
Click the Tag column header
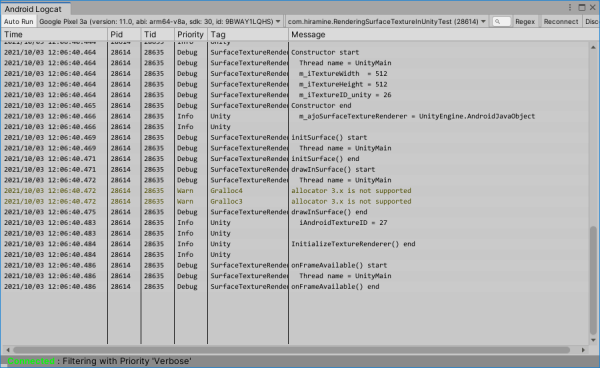(248, 34)
